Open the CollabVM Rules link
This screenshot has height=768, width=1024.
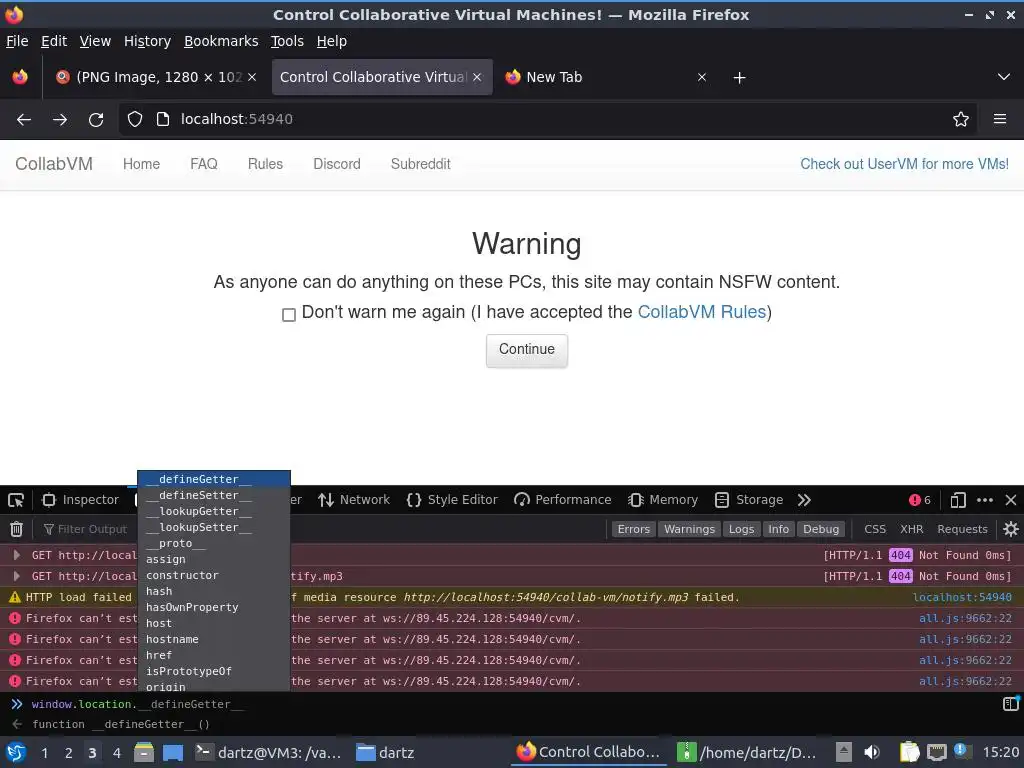[x=701, y=312]
